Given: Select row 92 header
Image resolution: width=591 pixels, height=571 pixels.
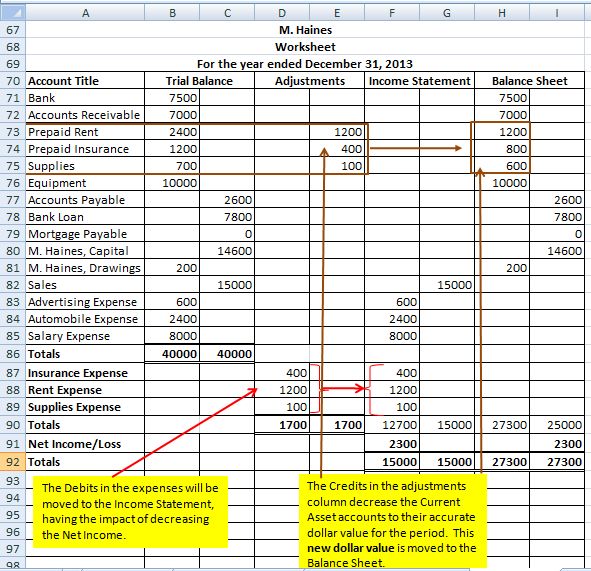Looking at the screenshot, I should [13, 462].
